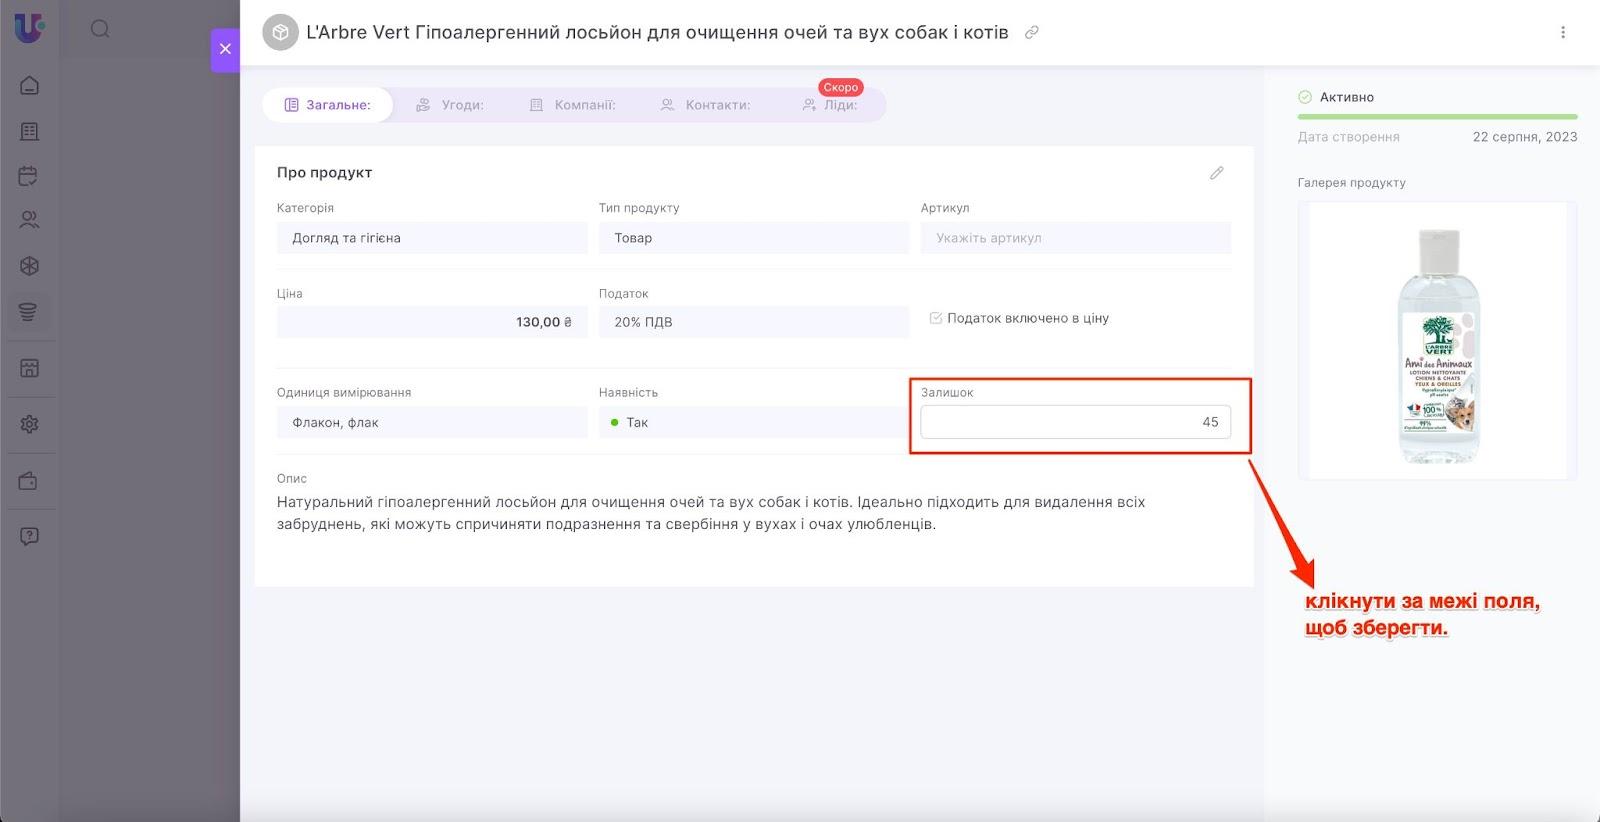
Task: Open the Наявність dropdown showing Так
Action: click(754, 422)
